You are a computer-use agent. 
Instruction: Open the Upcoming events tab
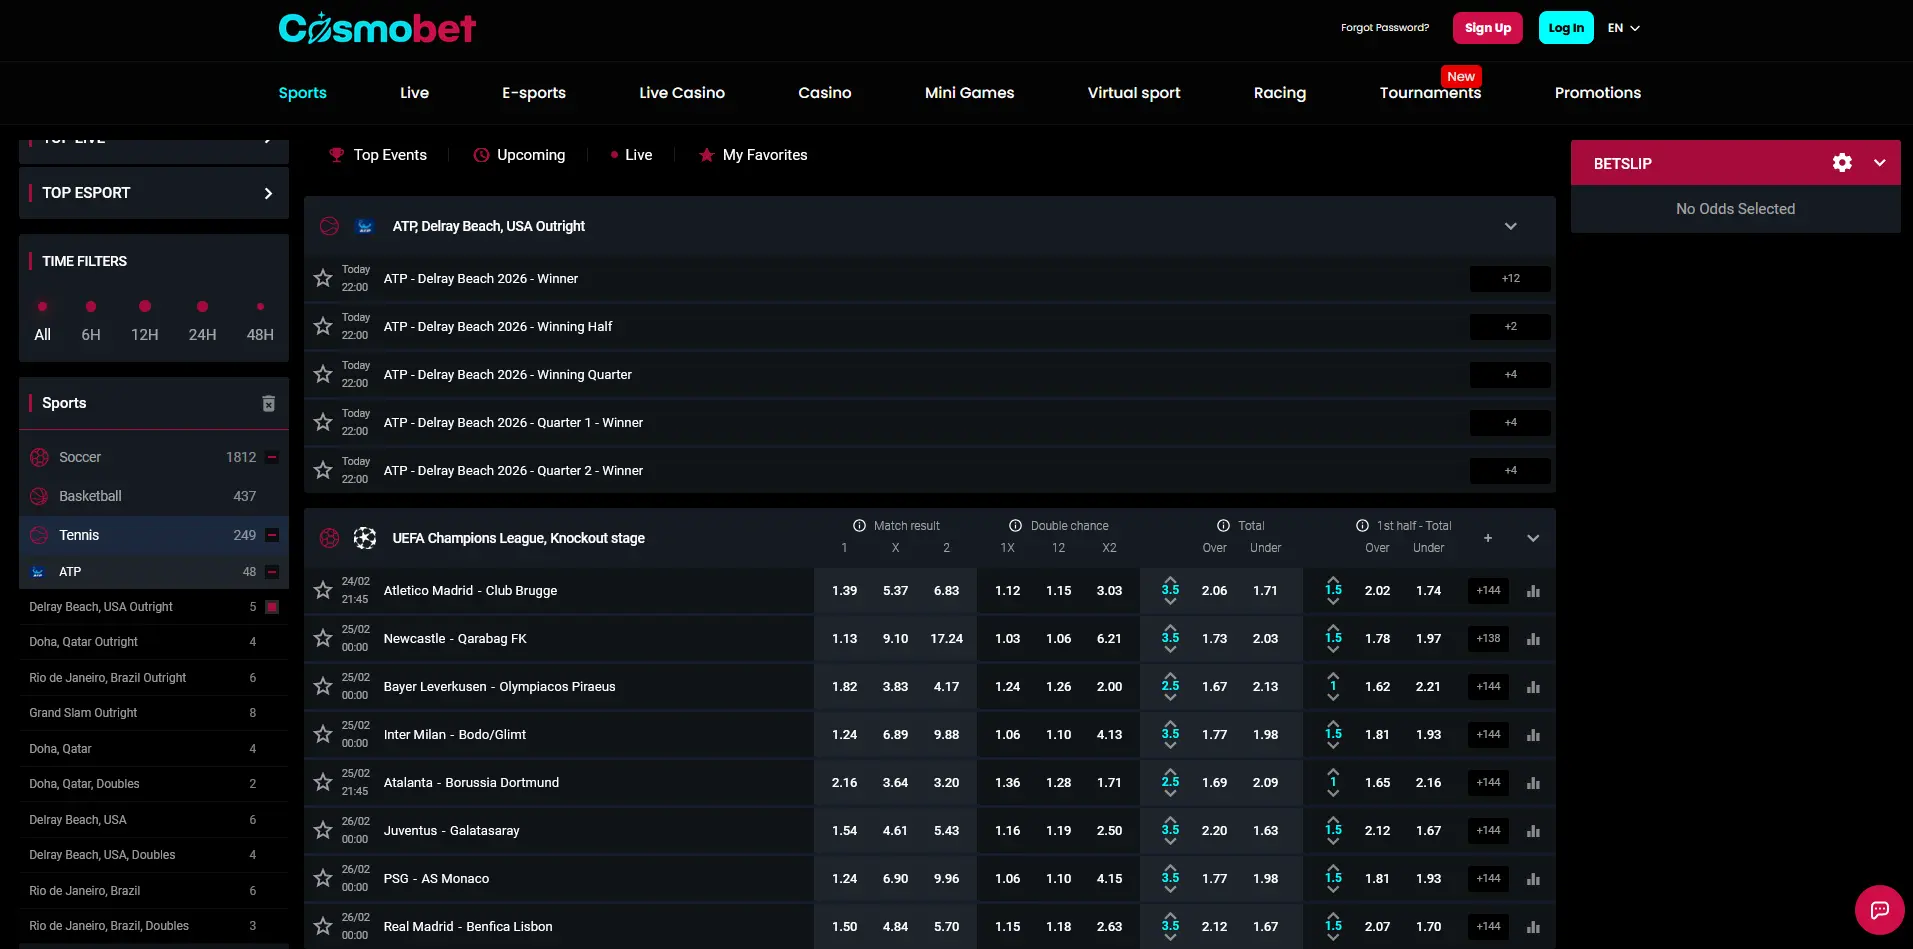point(519,155)
